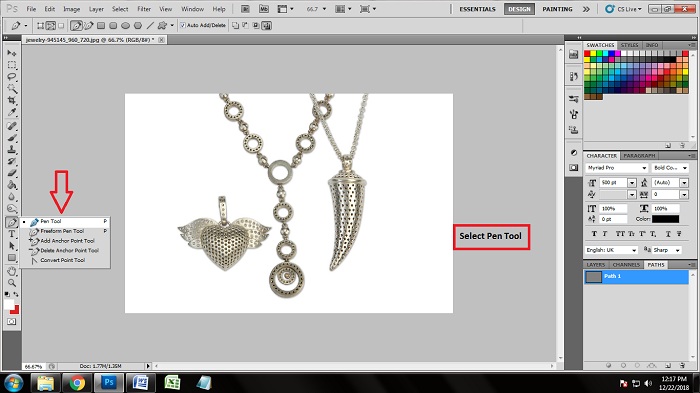The width and height of the screenshot is (700, 393).
Task: Open Sharp anti-aliasing dropdown
Action: coord(667,250)
